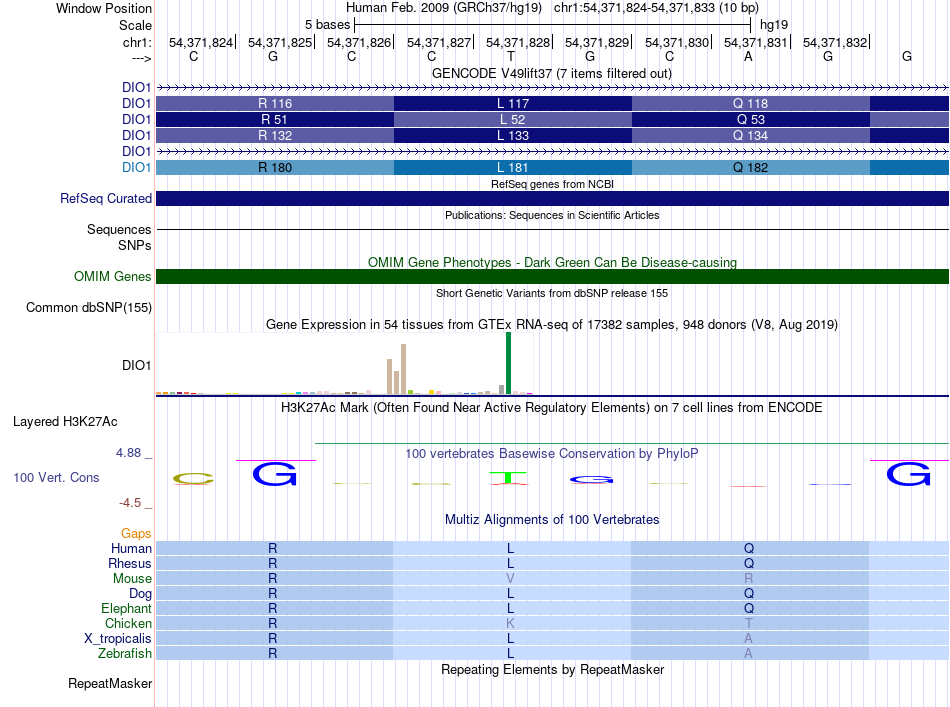
Task: Click the Scale track label
Action: tap(135, 25)
